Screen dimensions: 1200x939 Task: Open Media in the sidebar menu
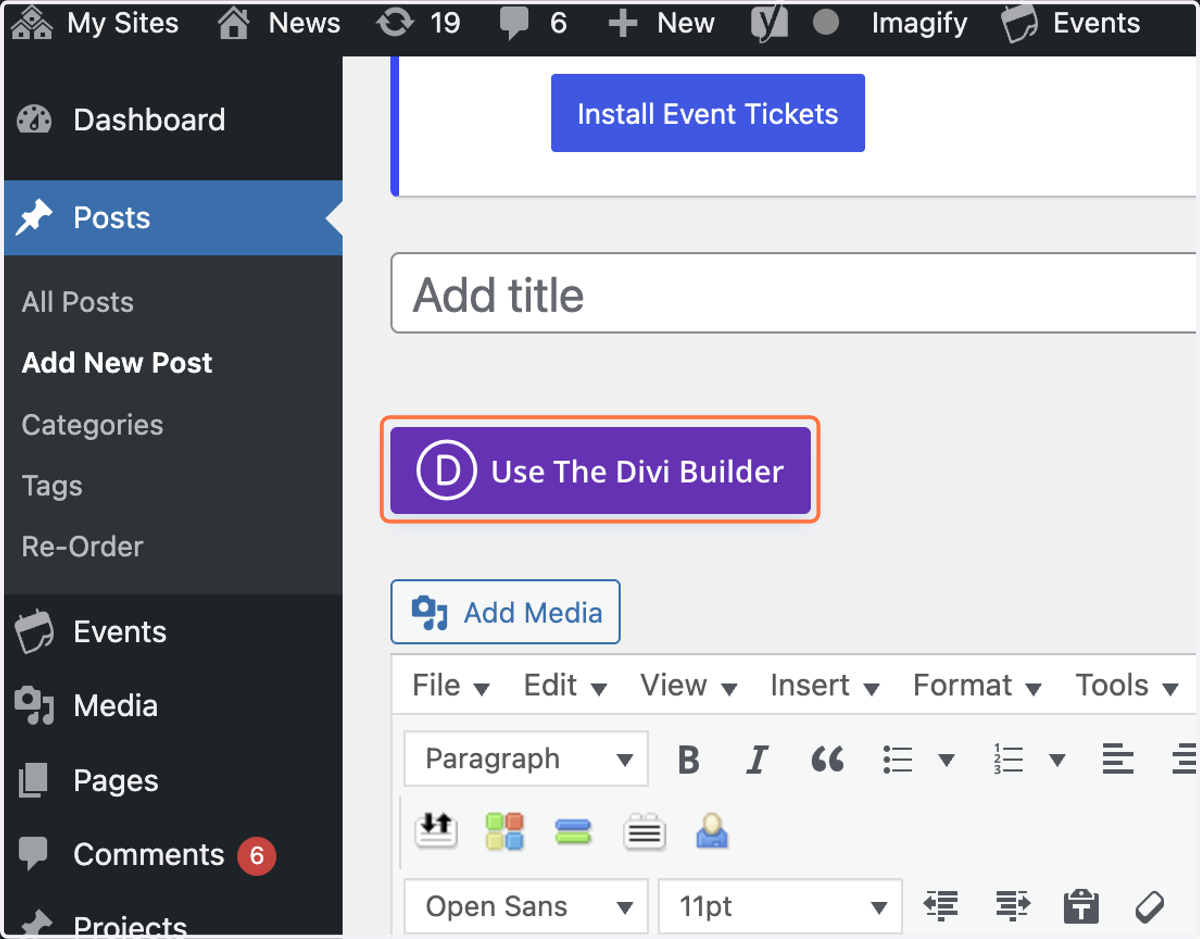pyautogui.click(x=173, y=706)
